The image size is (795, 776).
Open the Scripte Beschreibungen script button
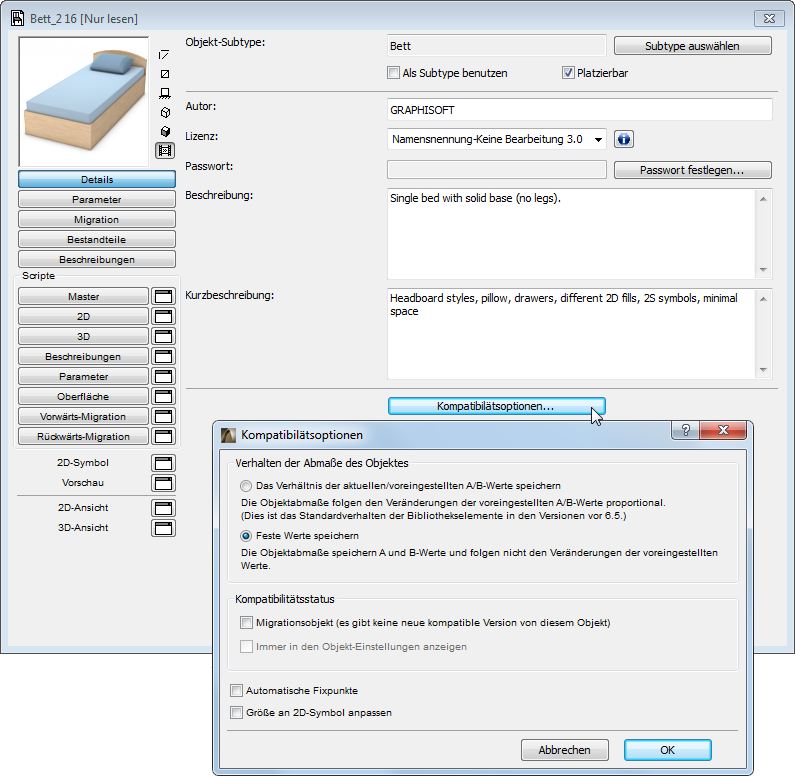(84, 356)
